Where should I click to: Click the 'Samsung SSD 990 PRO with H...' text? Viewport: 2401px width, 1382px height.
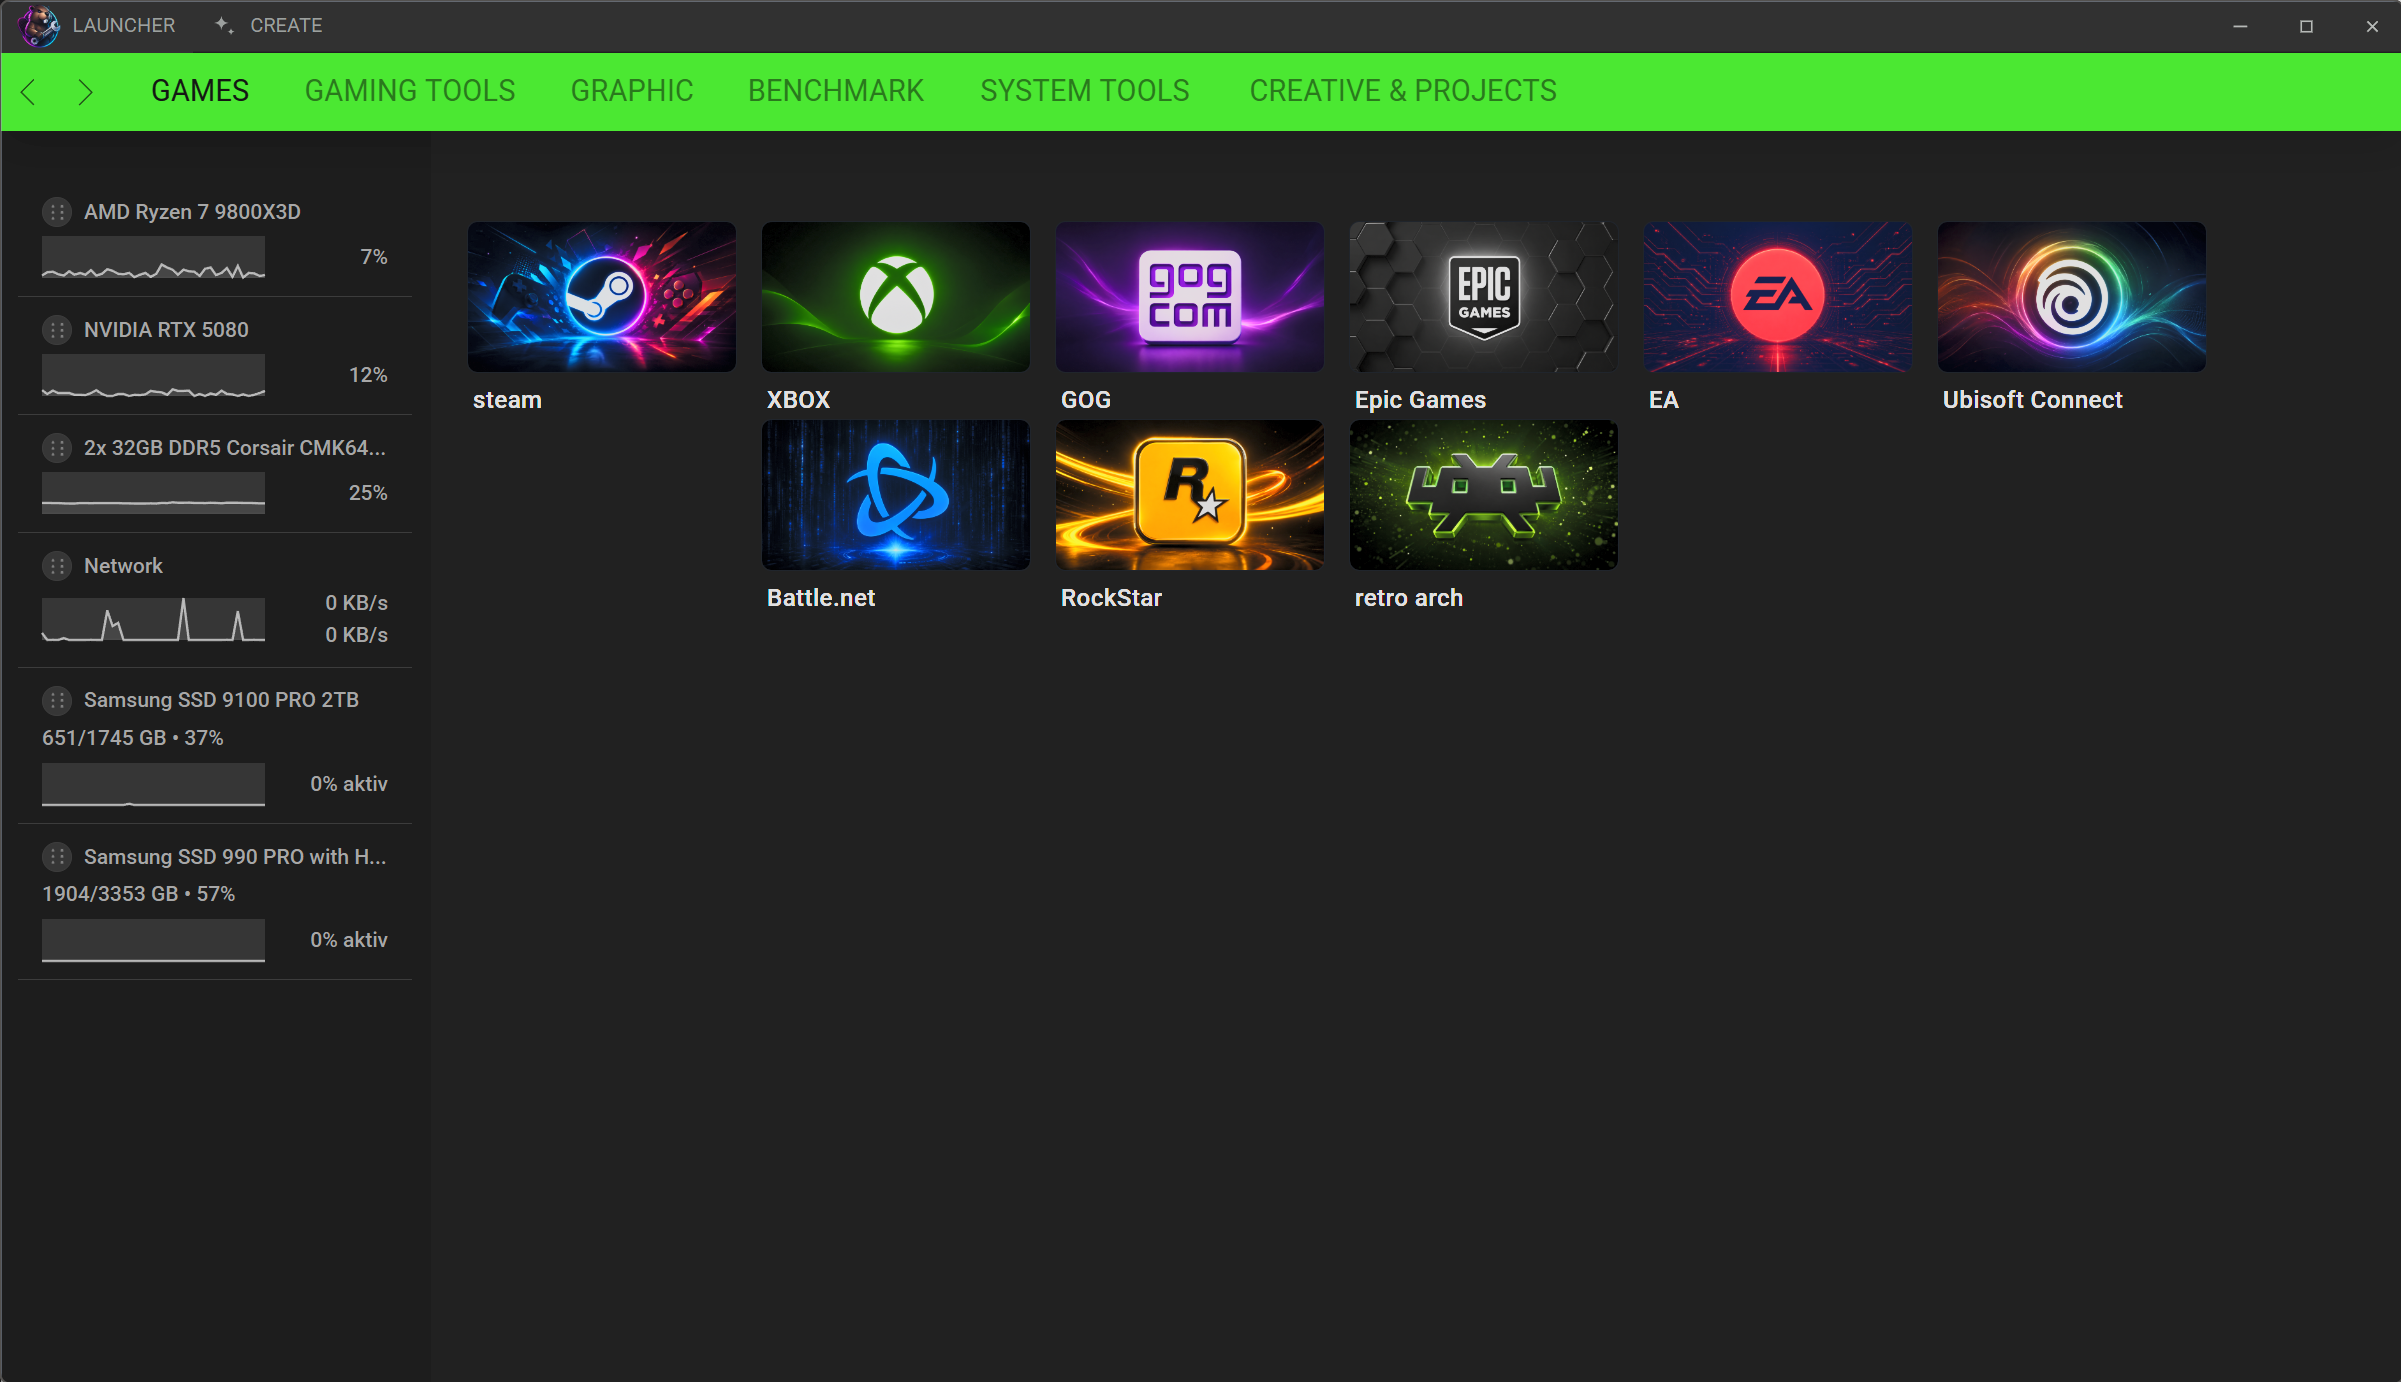[x=235, y=857]
